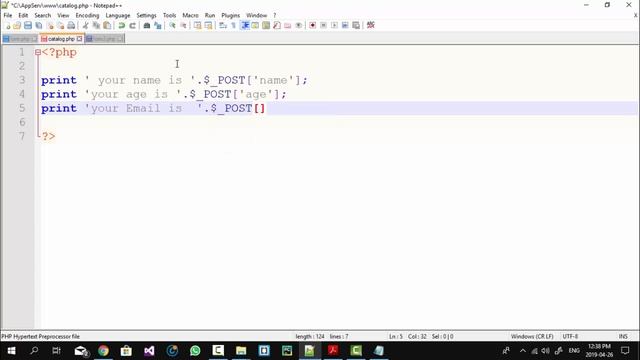Open the Macro menu

[190, 16]
